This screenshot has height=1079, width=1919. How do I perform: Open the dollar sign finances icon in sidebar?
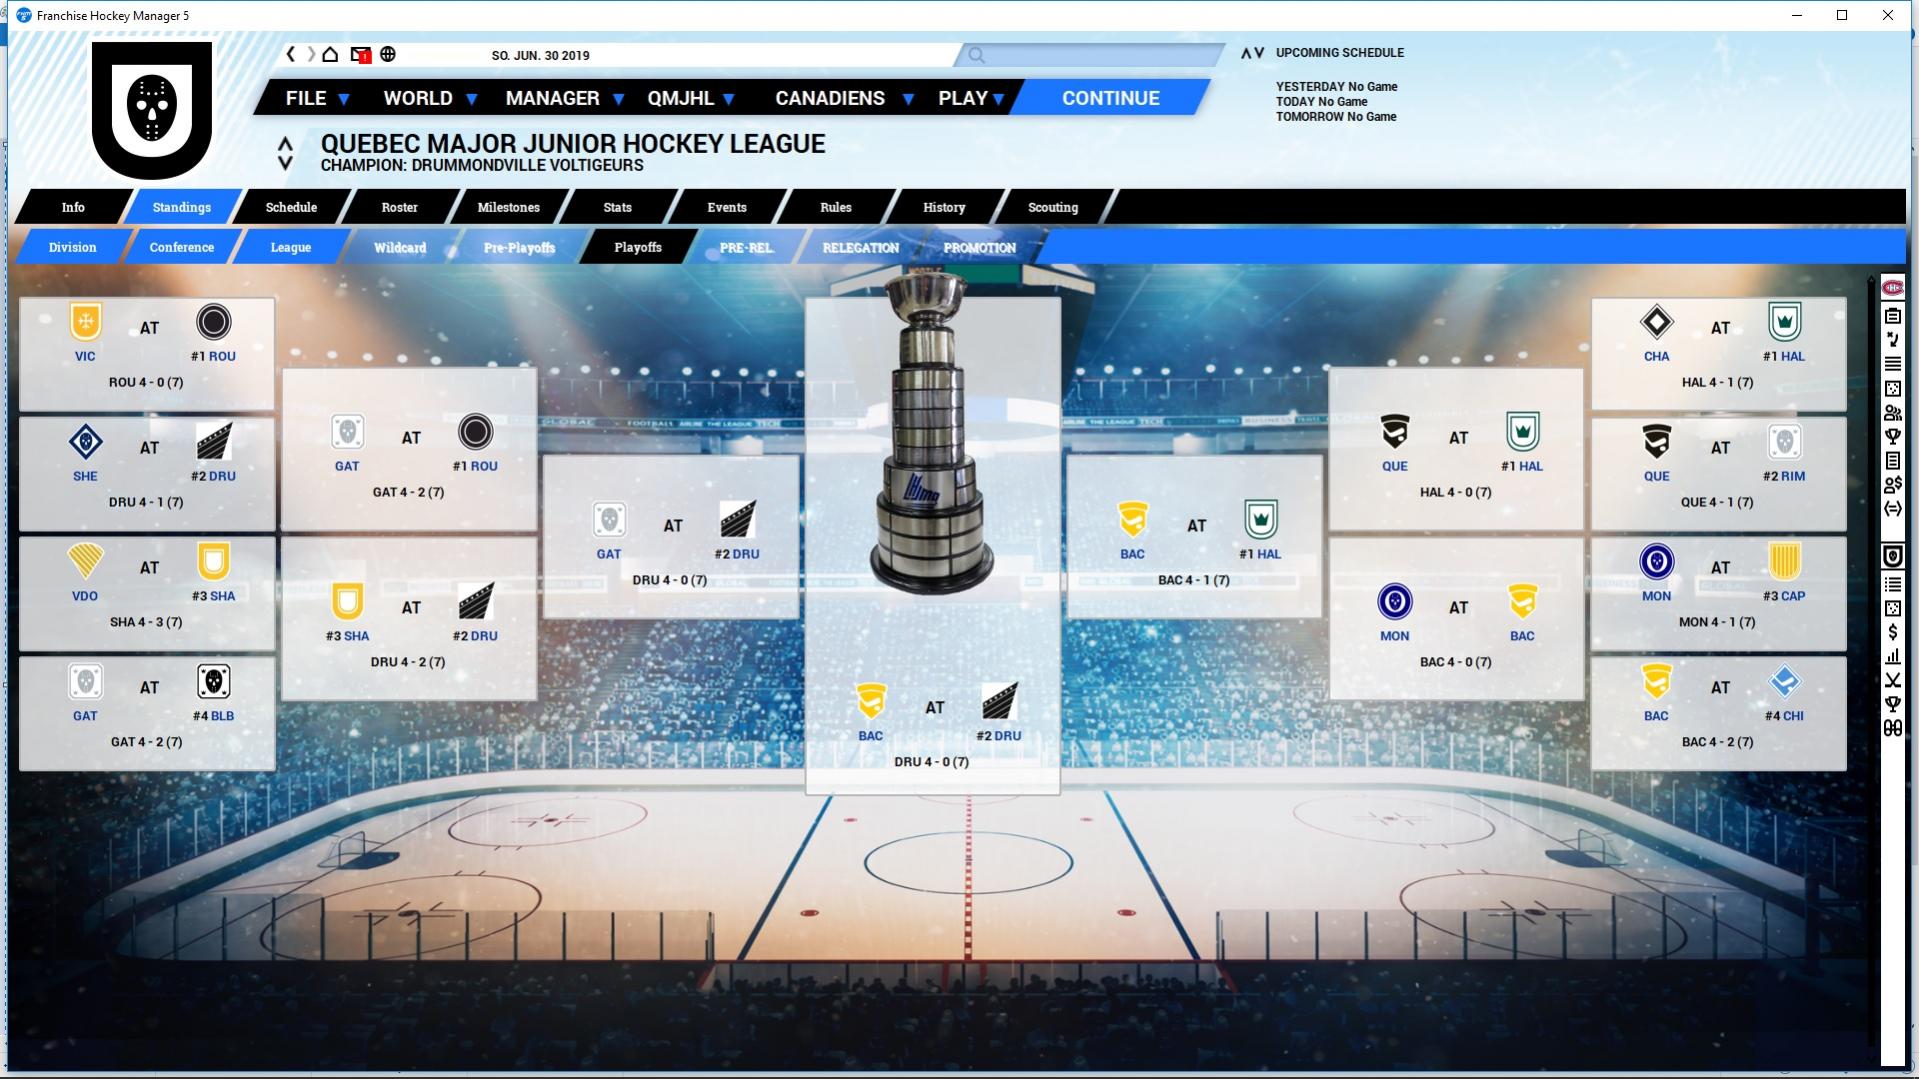point(1892,632)
